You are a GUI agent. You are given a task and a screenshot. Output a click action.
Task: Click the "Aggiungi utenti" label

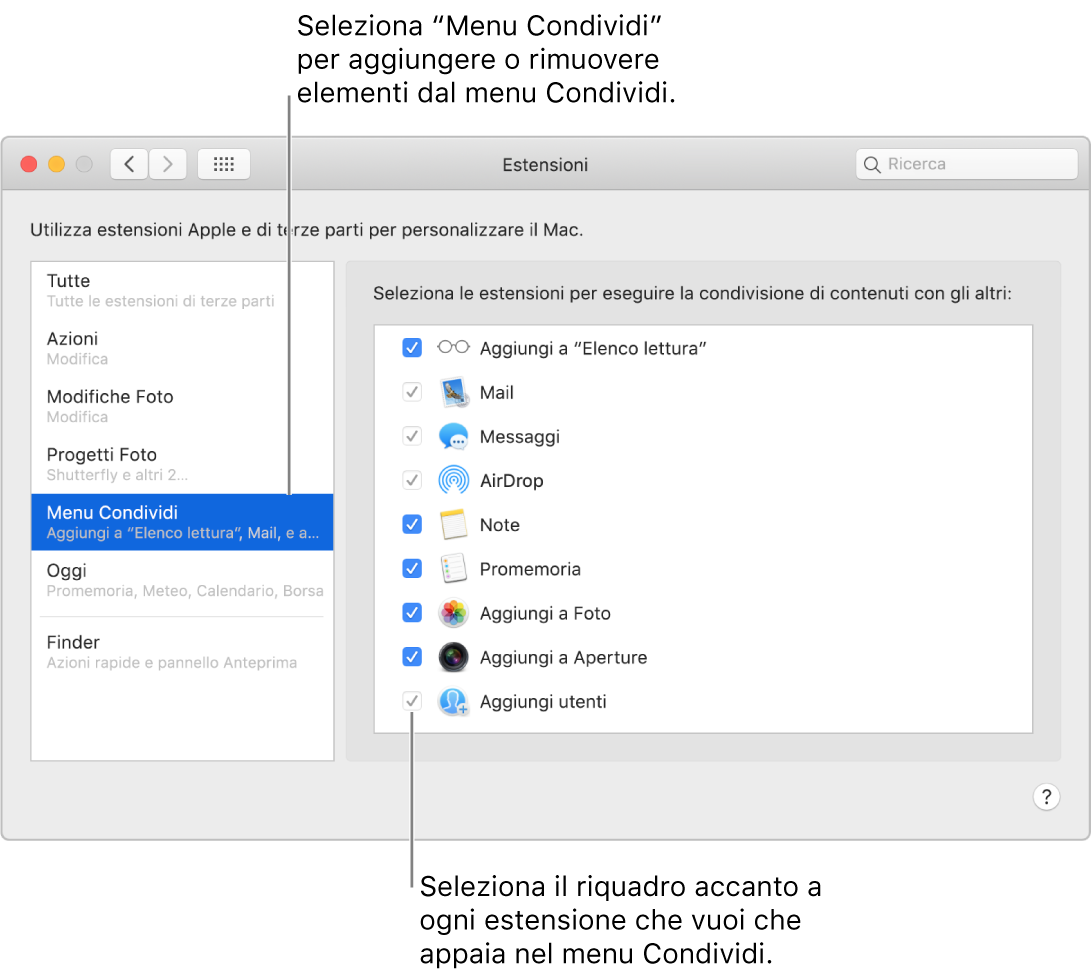point(543,701)
